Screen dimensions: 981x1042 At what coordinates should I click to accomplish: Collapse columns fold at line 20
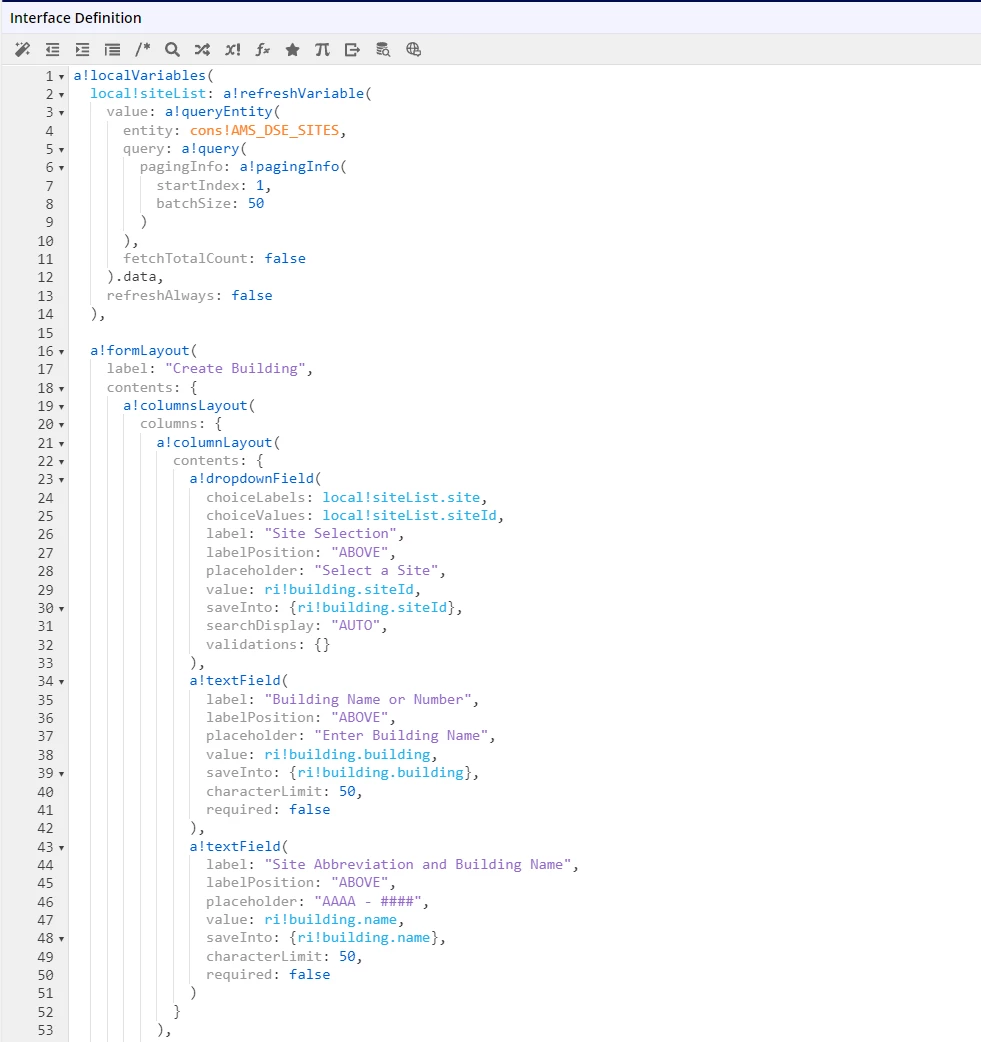pyautogui.click(x=61, y=425)
